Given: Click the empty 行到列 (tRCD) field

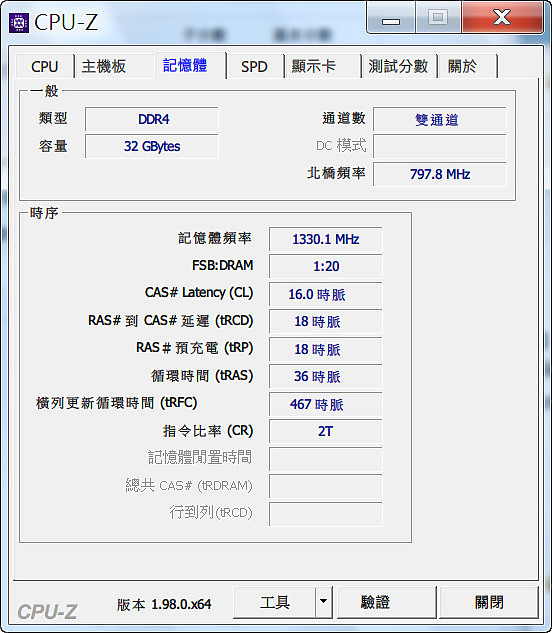Looking at the screenshot, I should [325, 514].
